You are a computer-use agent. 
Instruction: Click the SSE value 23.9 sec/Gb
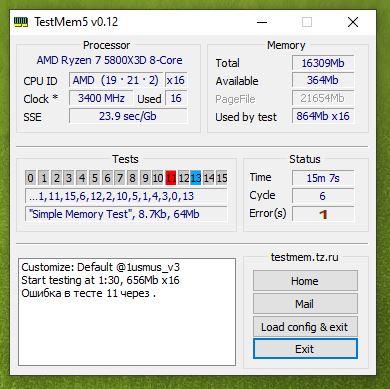(x=128, y=116)
